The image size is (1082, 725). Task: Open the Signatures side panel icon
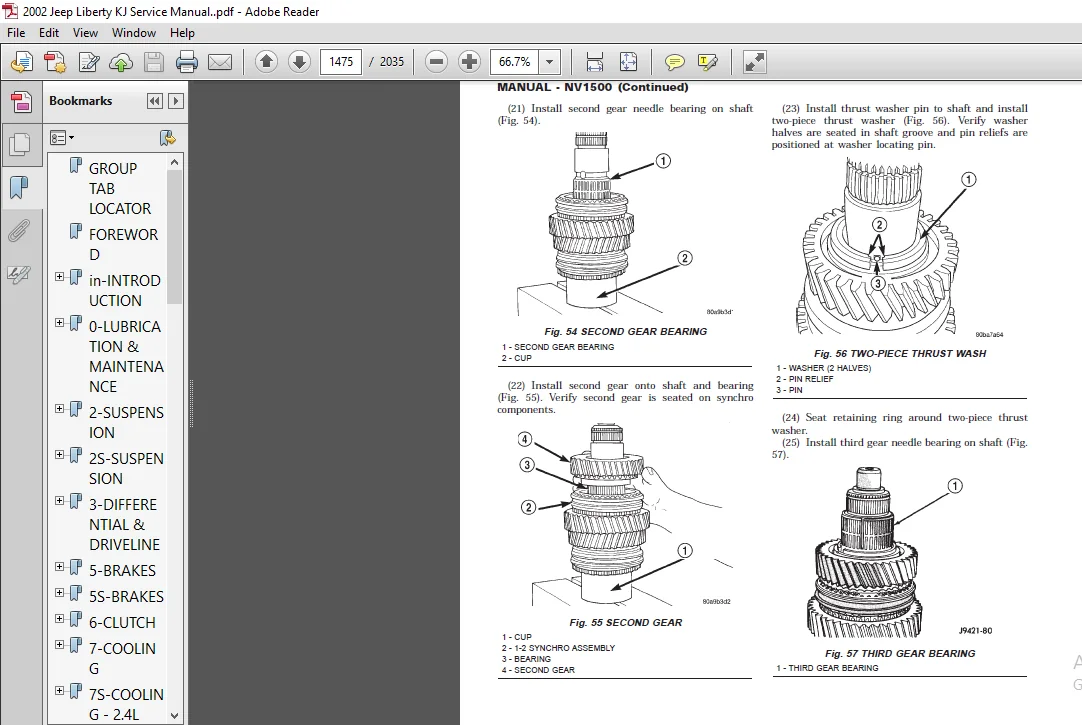coord(19,274)
